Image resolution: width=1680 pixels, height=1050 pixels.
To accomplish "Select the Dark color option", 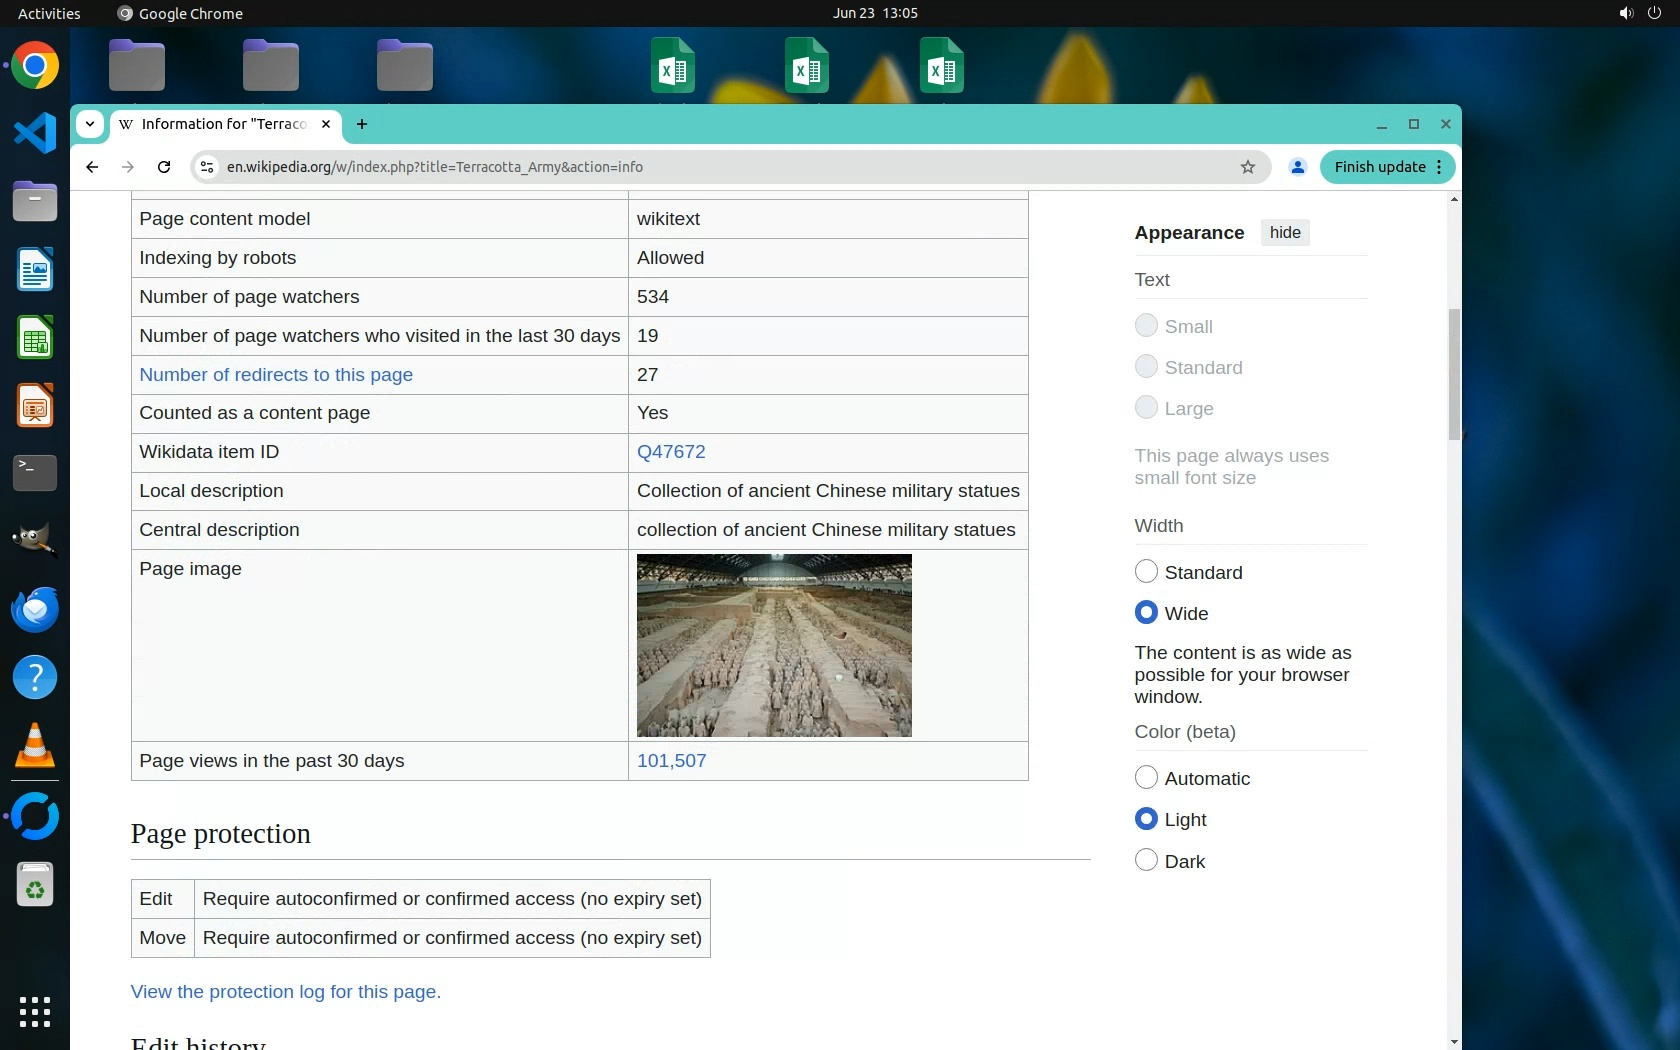I will coord(1146,860).
